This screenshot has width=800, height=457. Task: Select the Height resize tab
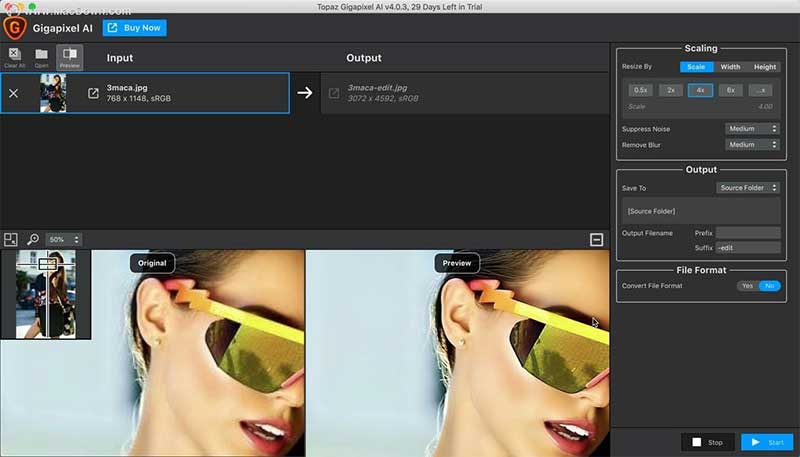coord(764,67)
